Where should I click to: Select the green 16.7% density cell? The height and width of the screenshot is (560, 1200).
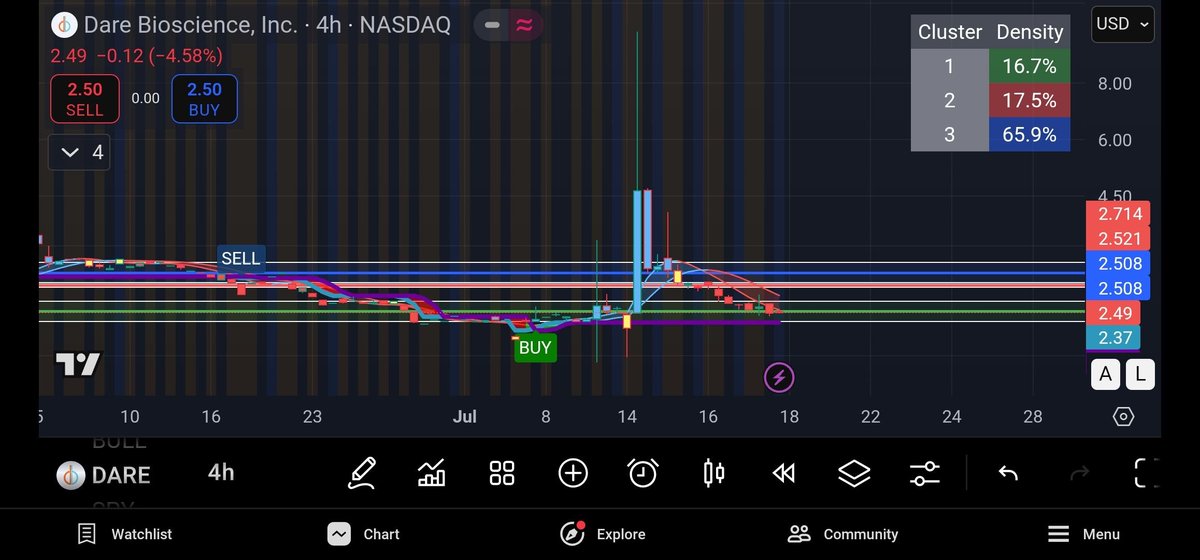click(1029, 66)
